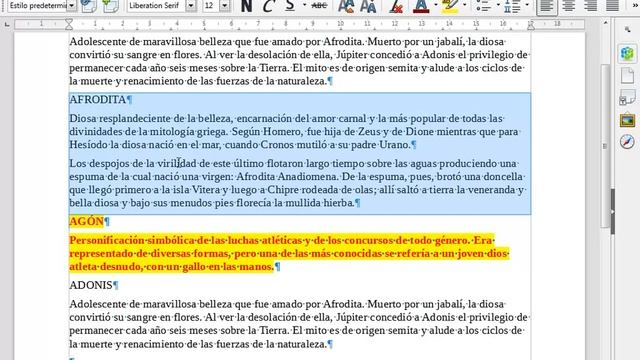
Task: Click 'Los despojos' at paragraph start
Action: pyautogui.click(x=98, y=164)
